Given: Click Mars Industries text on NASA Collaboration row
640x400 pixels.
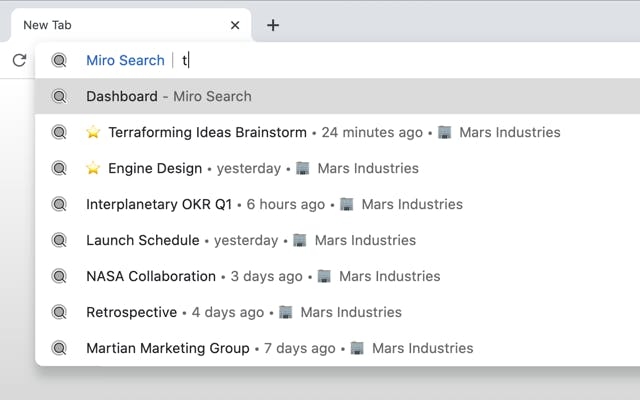Looking at the screenshot, I should pyautogui.click(x=390, y=276).
